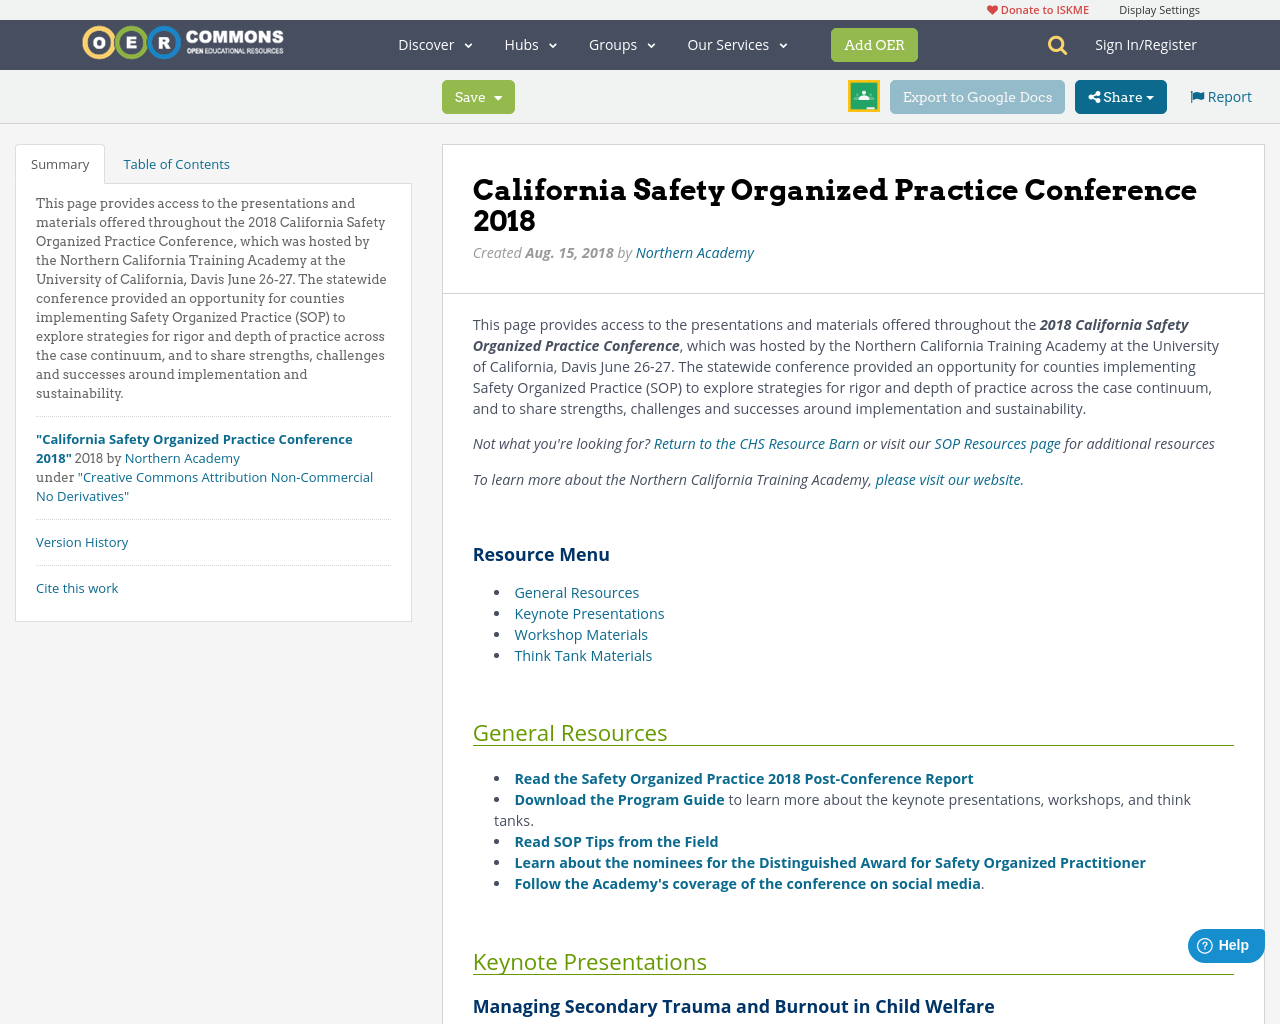Click Sign In/Register
Image resolution: width=1280 pixels, height=1024 pixels.
pyautogui.click(x=1146, y=43)
